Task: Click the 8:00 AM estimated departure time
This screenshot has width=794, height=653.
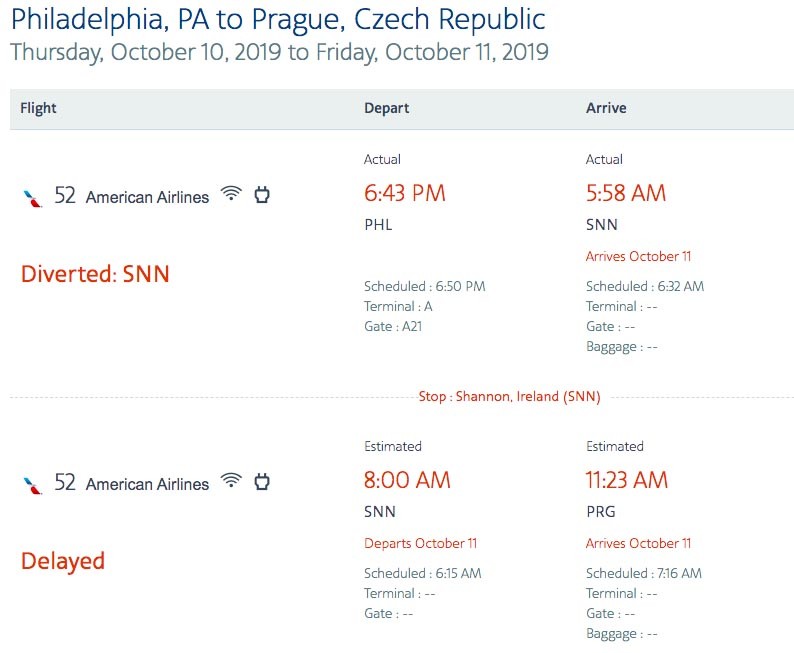Action: 407,480
